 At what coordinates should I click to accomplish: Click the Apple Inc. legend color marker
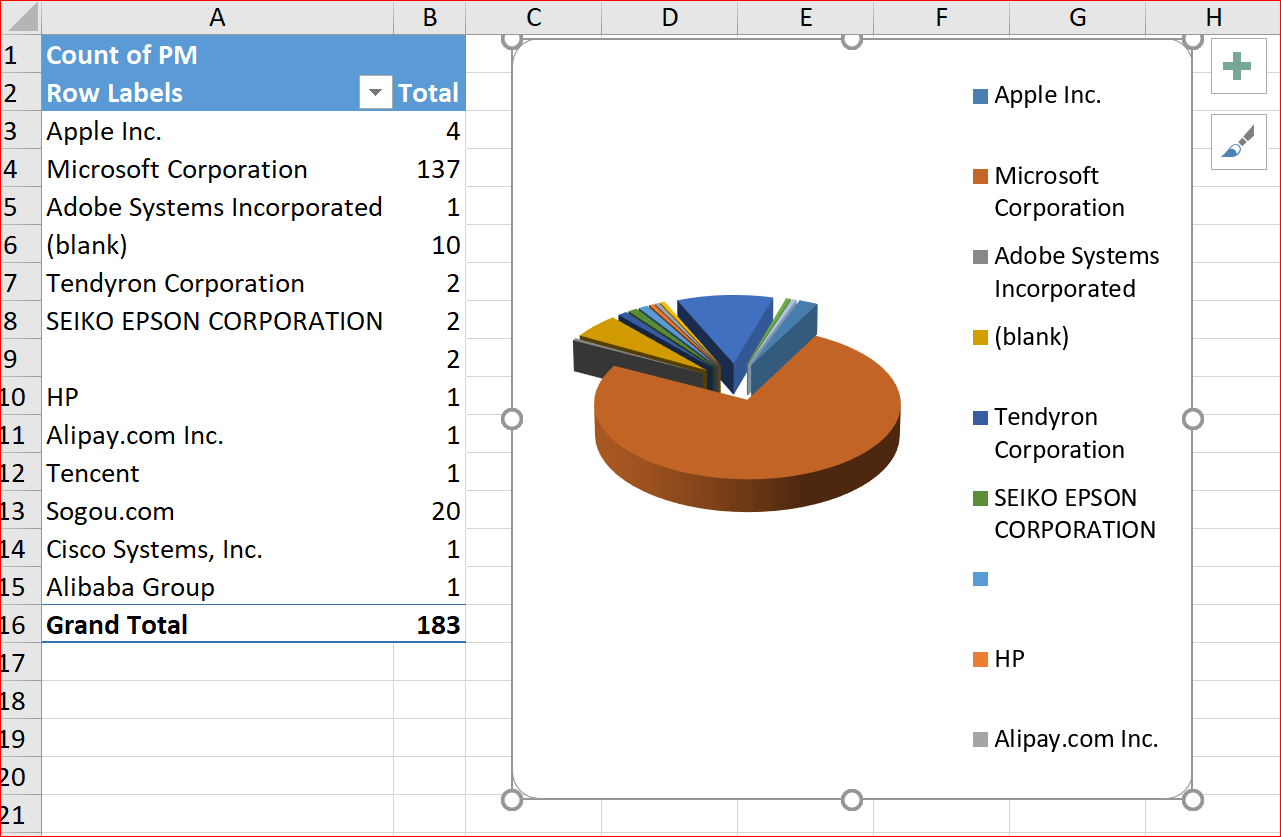980,97
